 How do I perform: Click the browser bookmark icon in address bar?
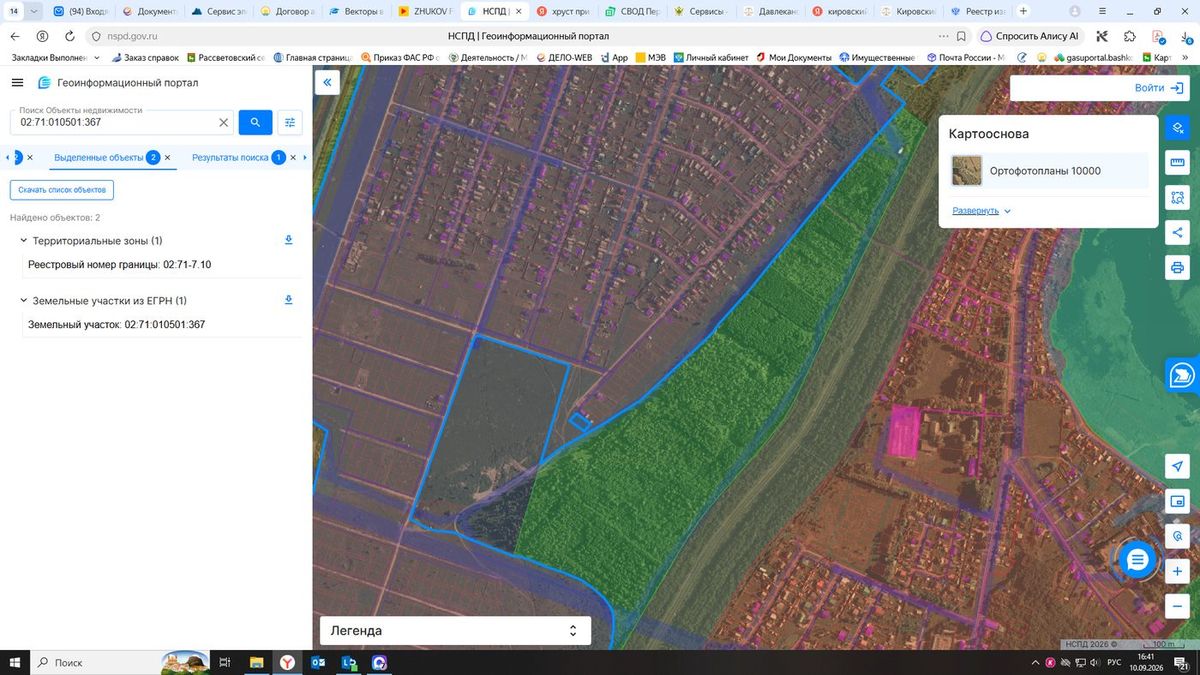[x=961, y=36]
